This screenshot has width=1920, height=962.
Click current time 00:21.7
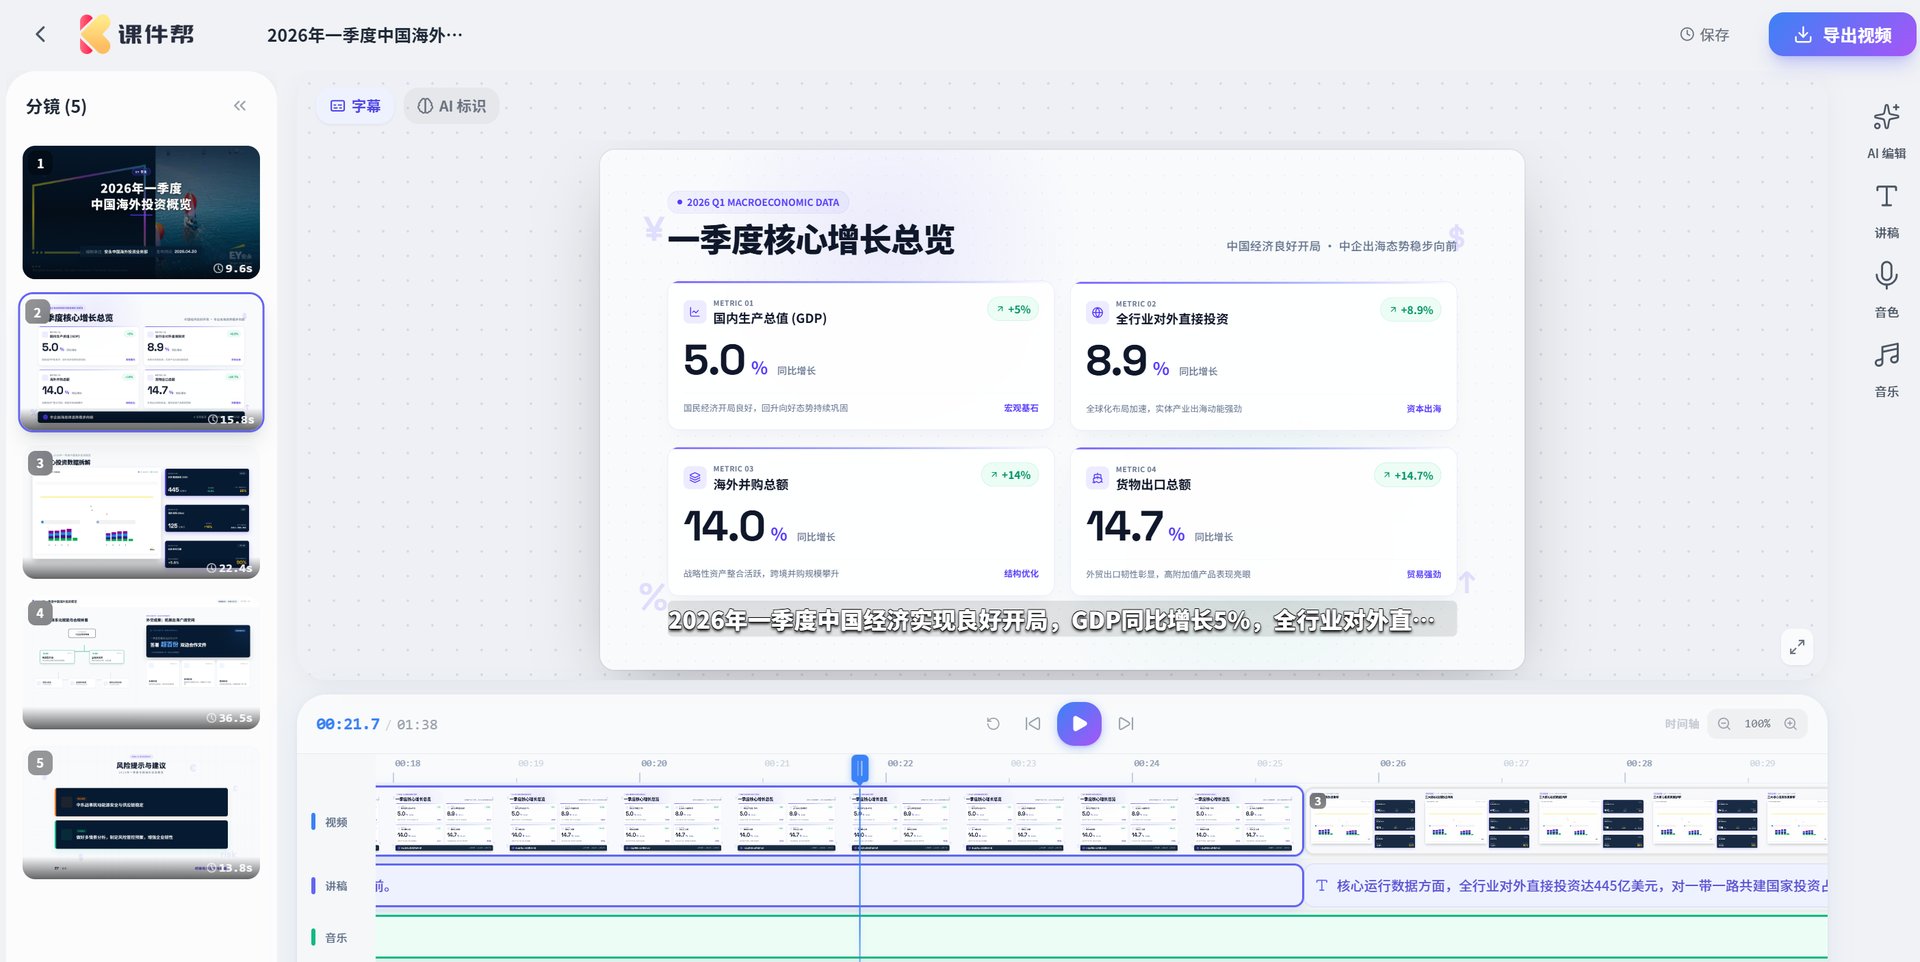pyautogui.click(x=348, y=724)
